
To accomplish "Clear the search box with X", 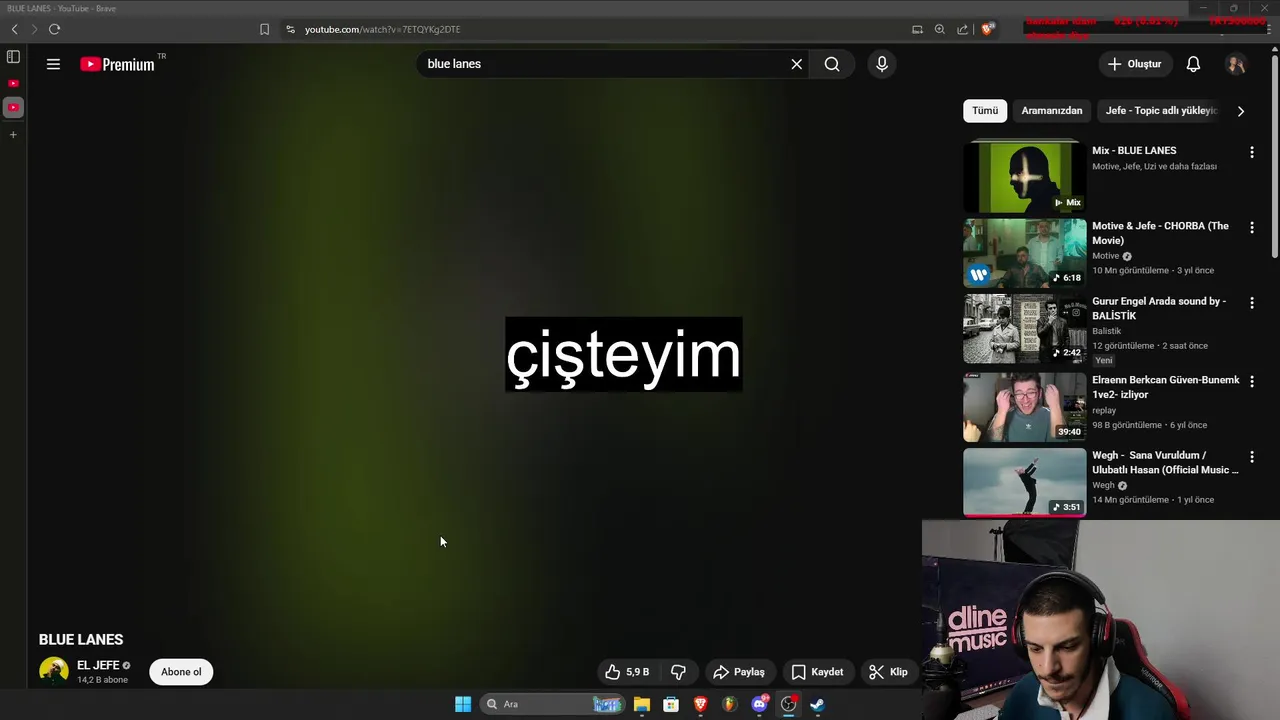I will click(x=796, y=64).
